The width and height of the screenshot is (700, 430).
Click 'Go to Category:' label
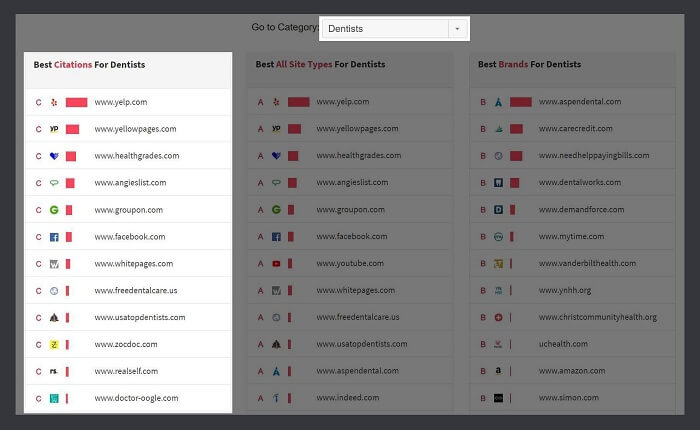(x=285, y=27)
